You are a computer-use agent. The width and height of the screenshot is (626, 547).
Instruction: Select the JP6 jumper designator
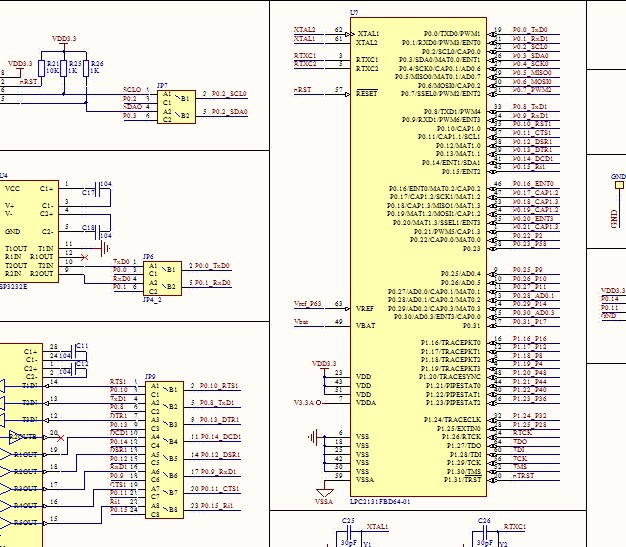(x=148, y=256)
